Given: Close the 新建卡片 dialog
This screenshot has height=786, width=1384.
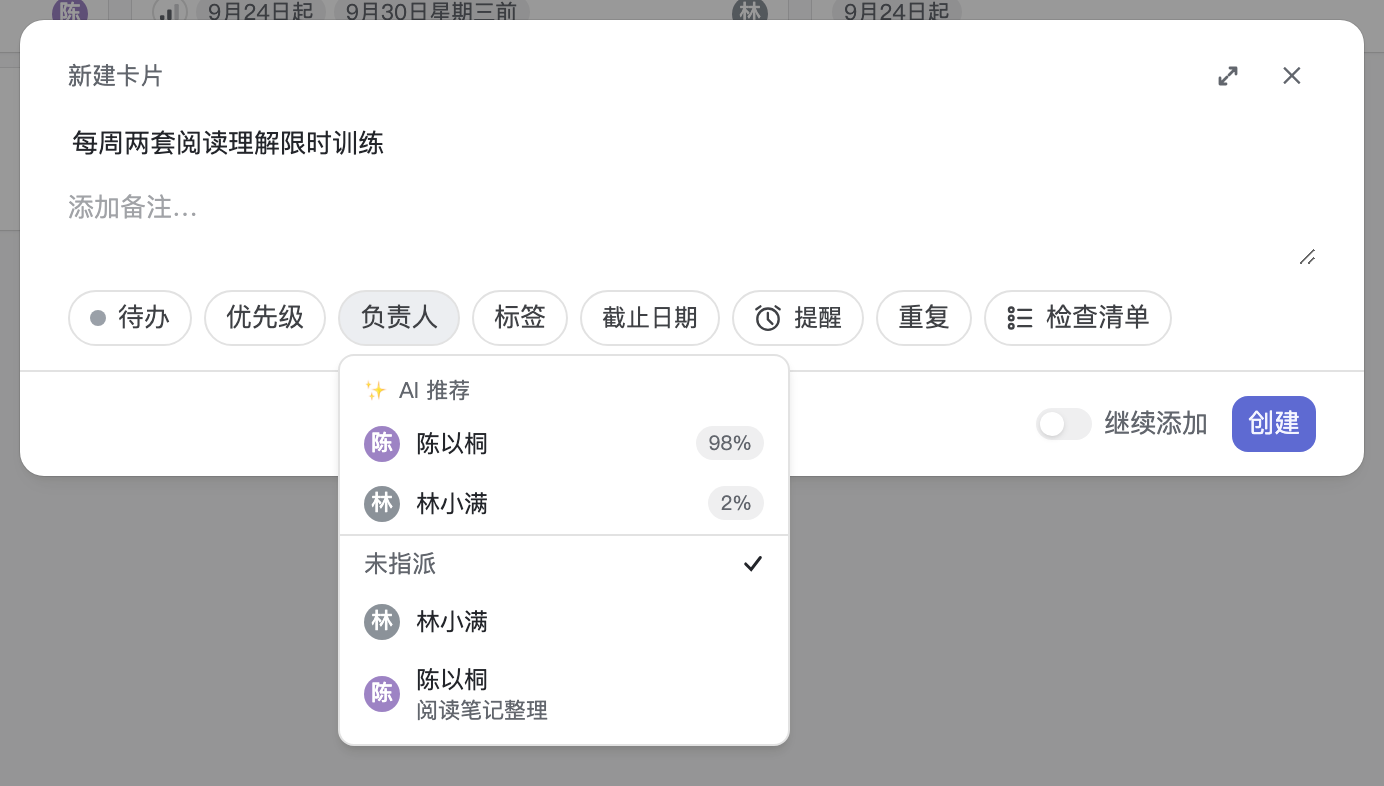Looking at the screenshot, I should click(x=1292, y=76).
